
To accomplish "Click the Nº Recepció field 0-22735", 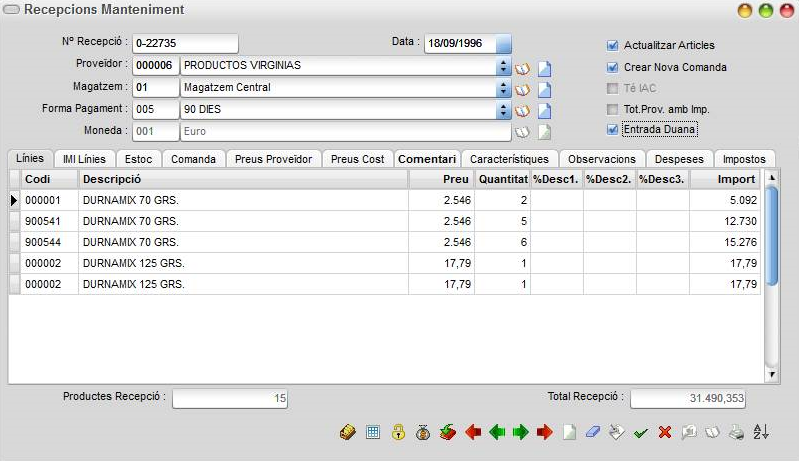I will 185,43.
